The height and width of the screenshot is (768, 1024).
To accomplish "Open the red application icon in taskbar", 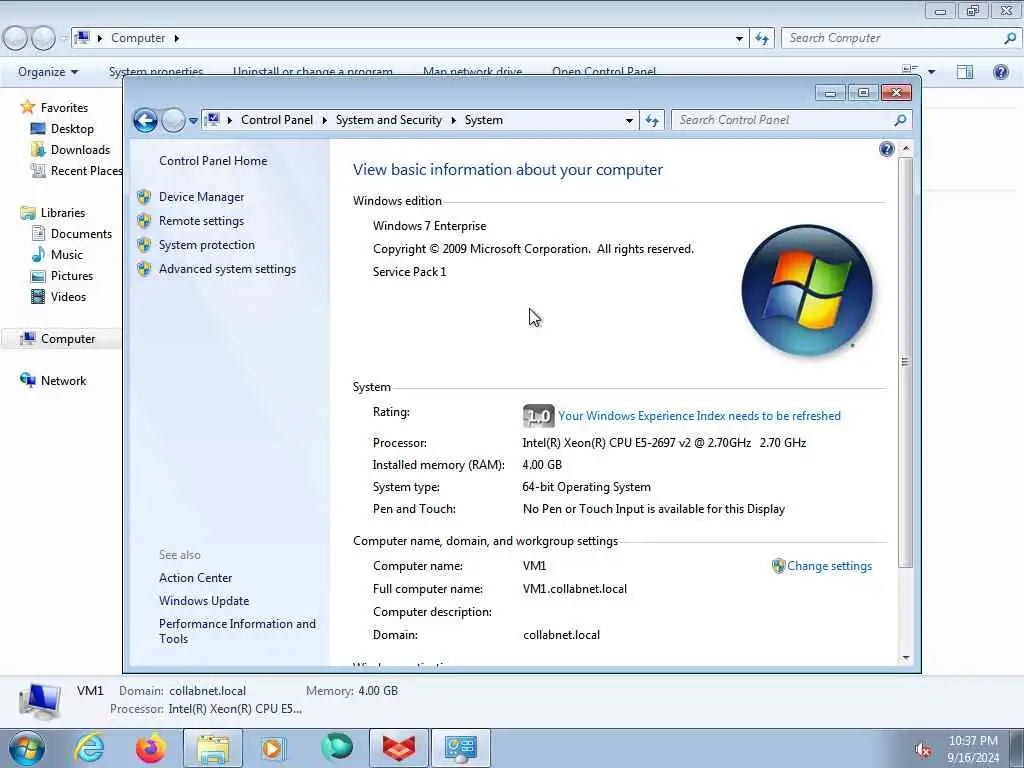I will (398, 748).
